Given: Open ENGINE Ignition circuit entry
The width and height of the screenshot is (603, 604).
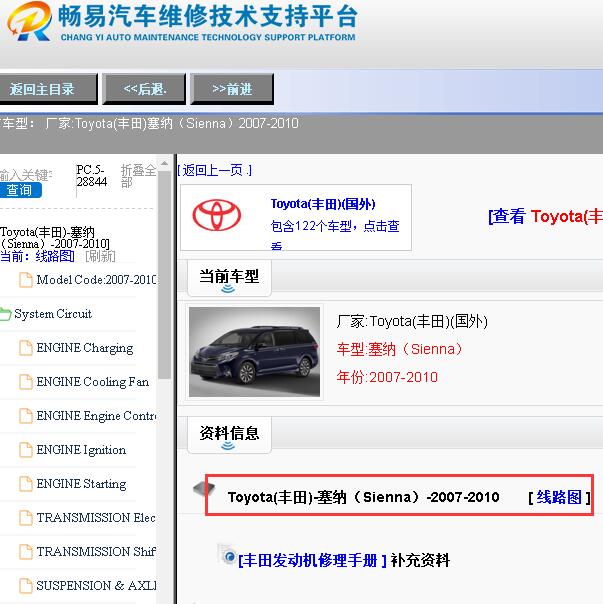Looking at the screenshot, I should [81, 450].
